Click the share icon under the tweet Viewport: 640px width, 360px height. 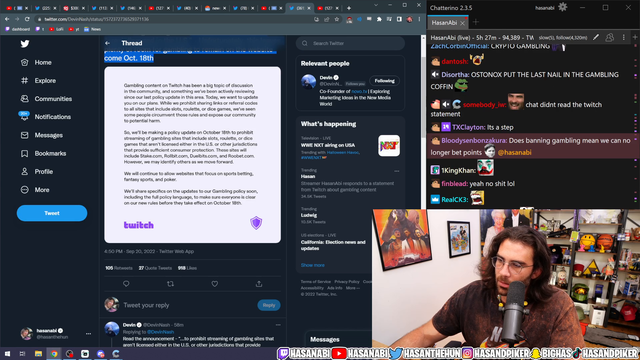pyautogui.click(x=259, y=284)
